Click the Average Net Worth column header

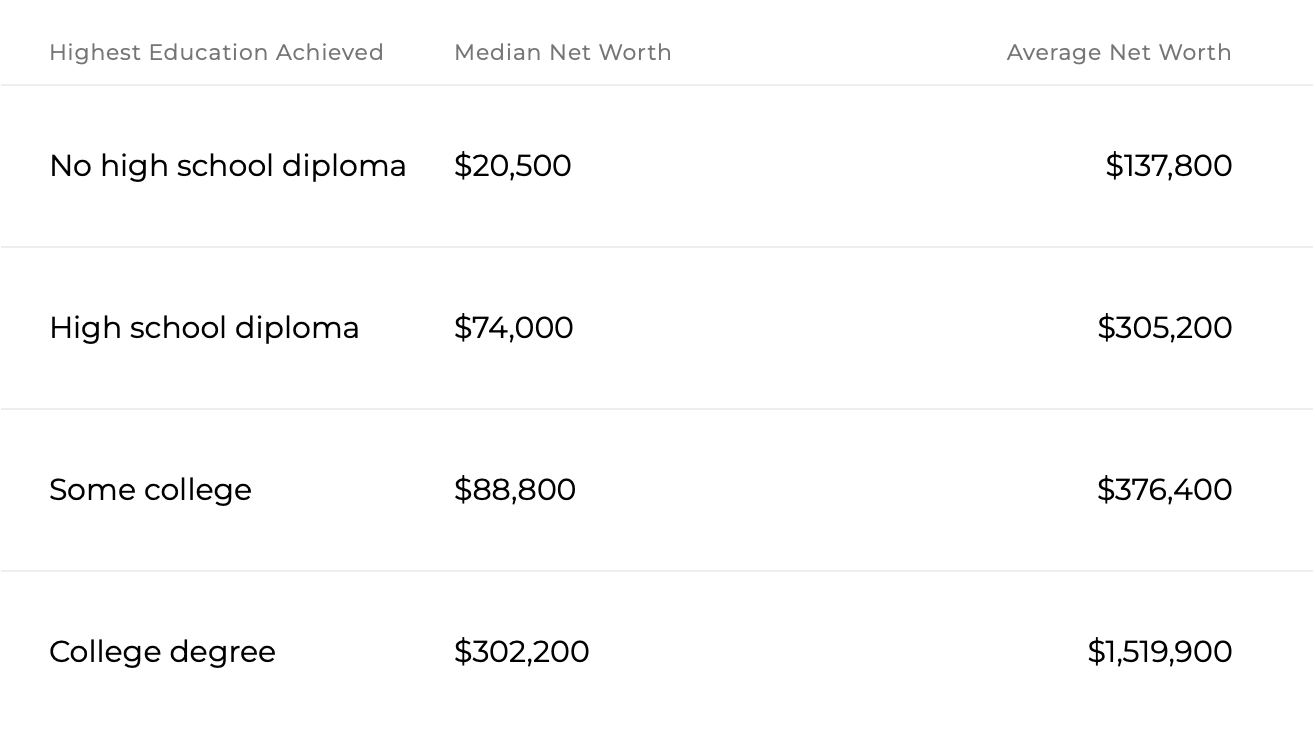pyautogui.click(x=1119, y=52)
